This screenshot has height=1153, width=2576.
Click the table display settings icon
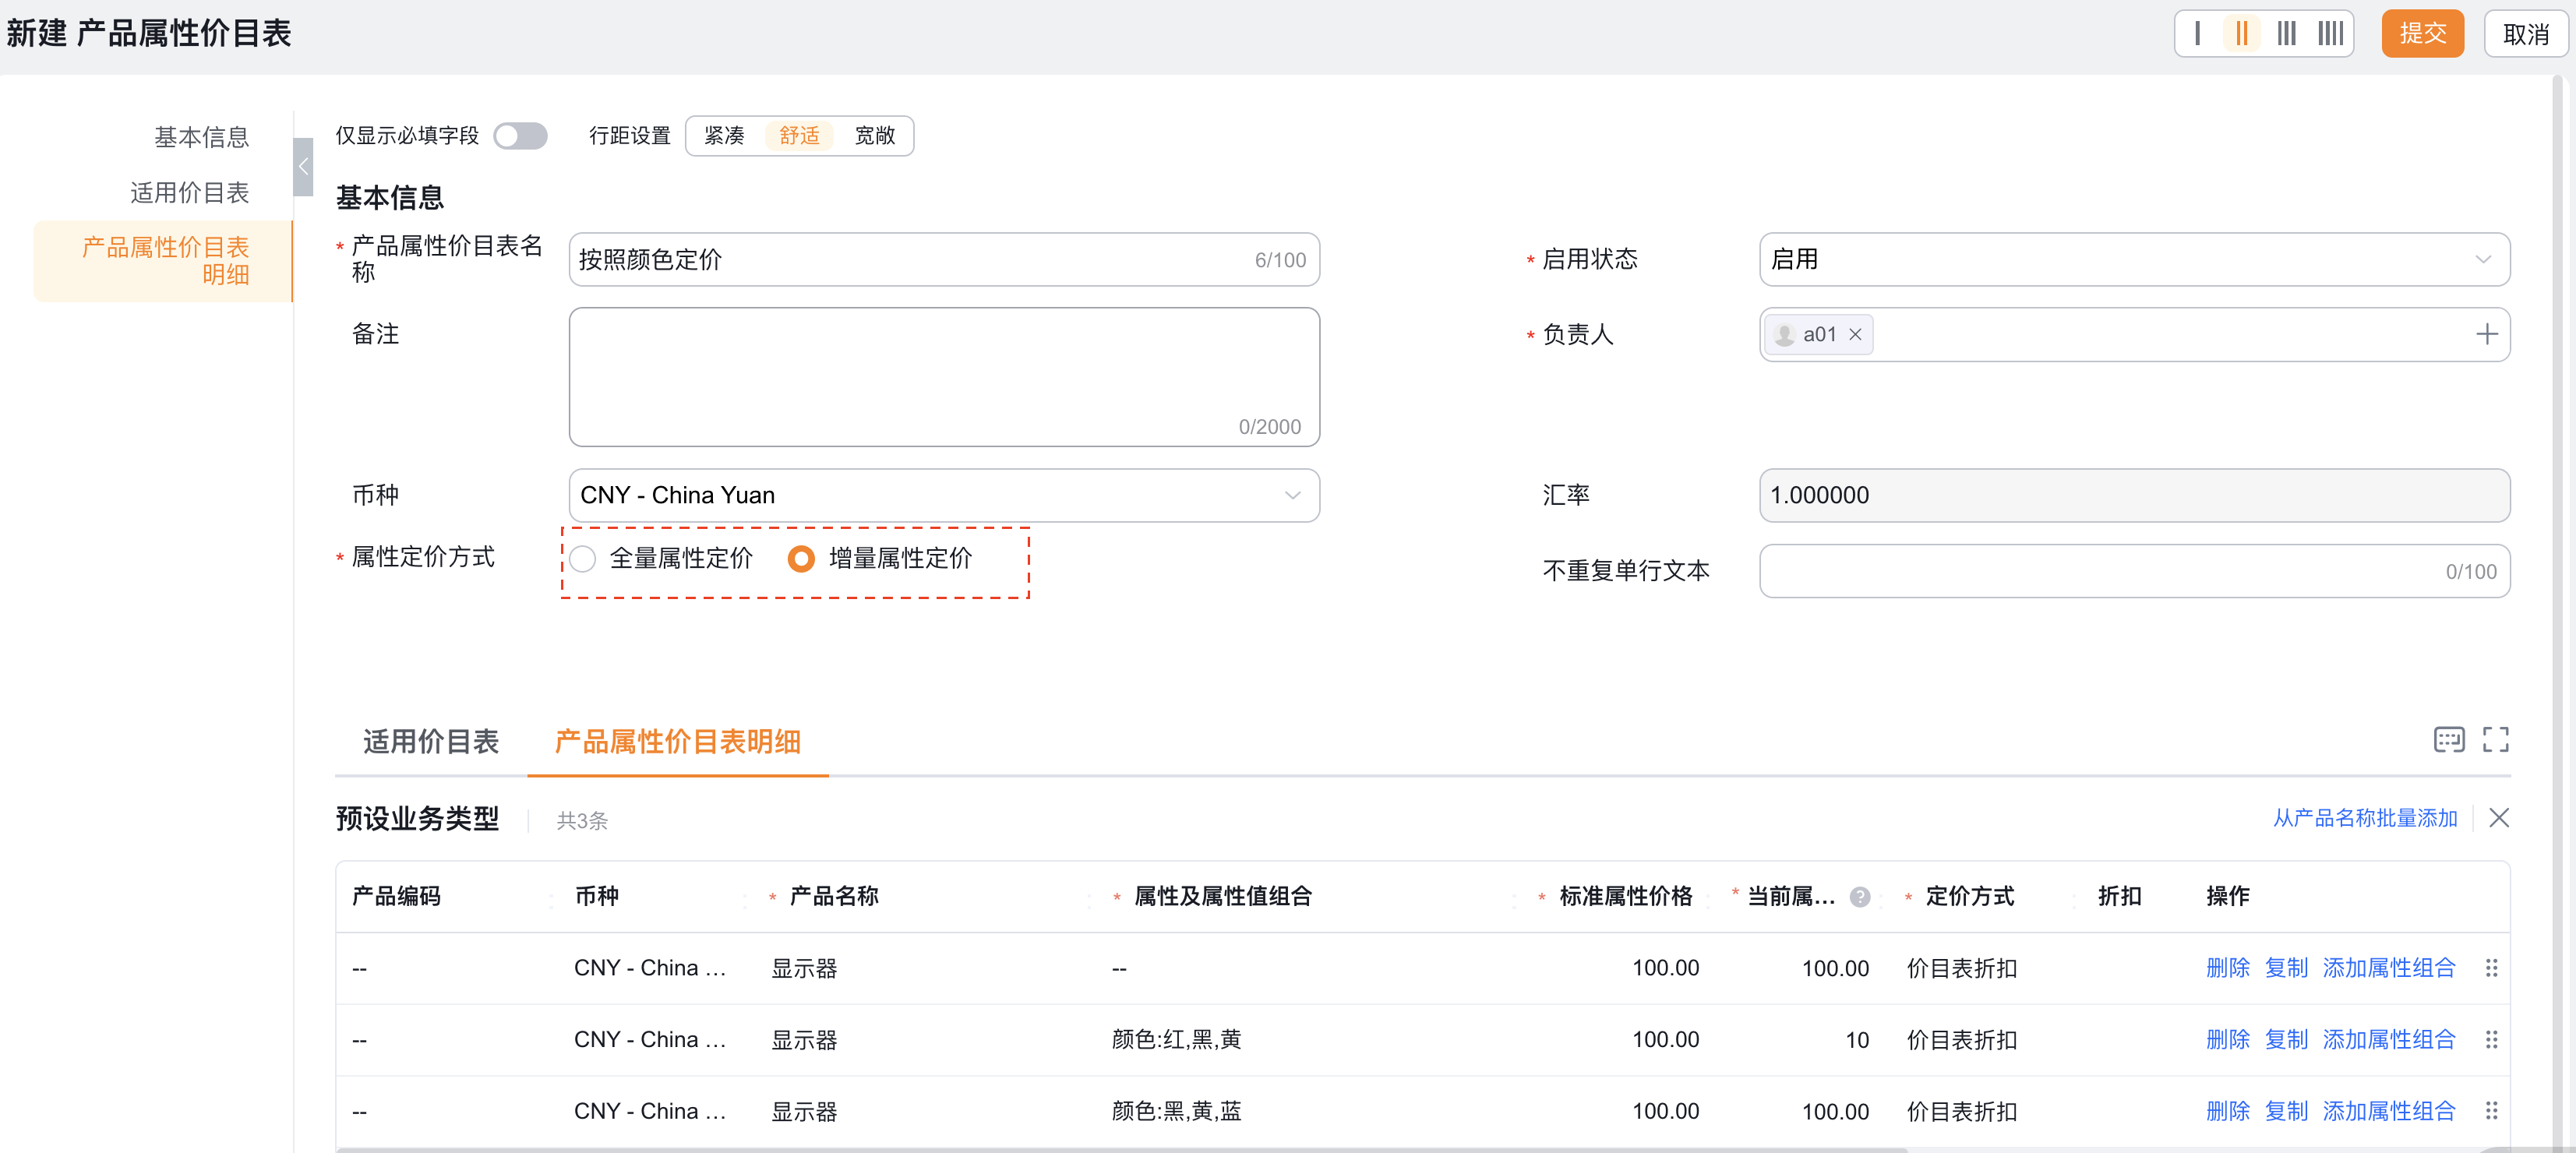point(2448,740)
